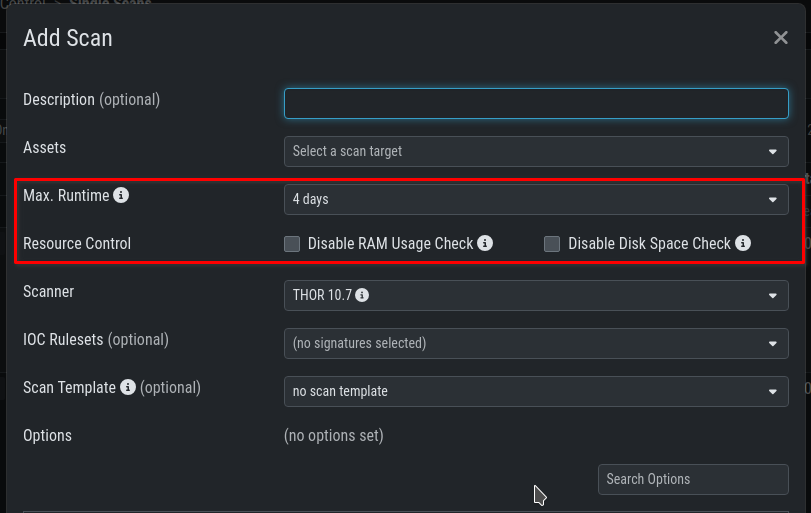The image size is (811, 513).
Task: Click the Scan Template dropdown arrow
Action: (x=773, y=391)
